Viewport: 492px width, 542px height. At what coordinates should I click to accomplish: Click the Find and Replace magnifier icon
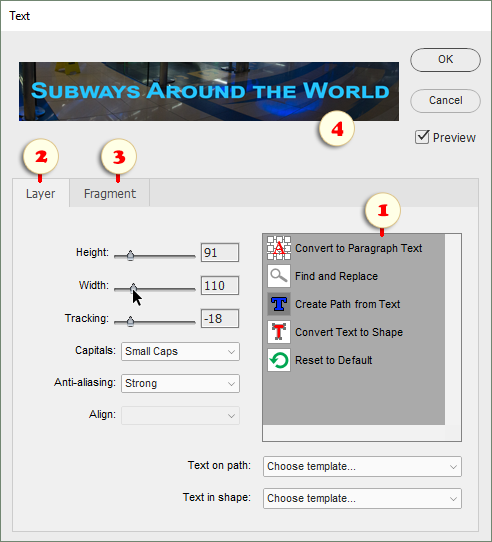279,276
